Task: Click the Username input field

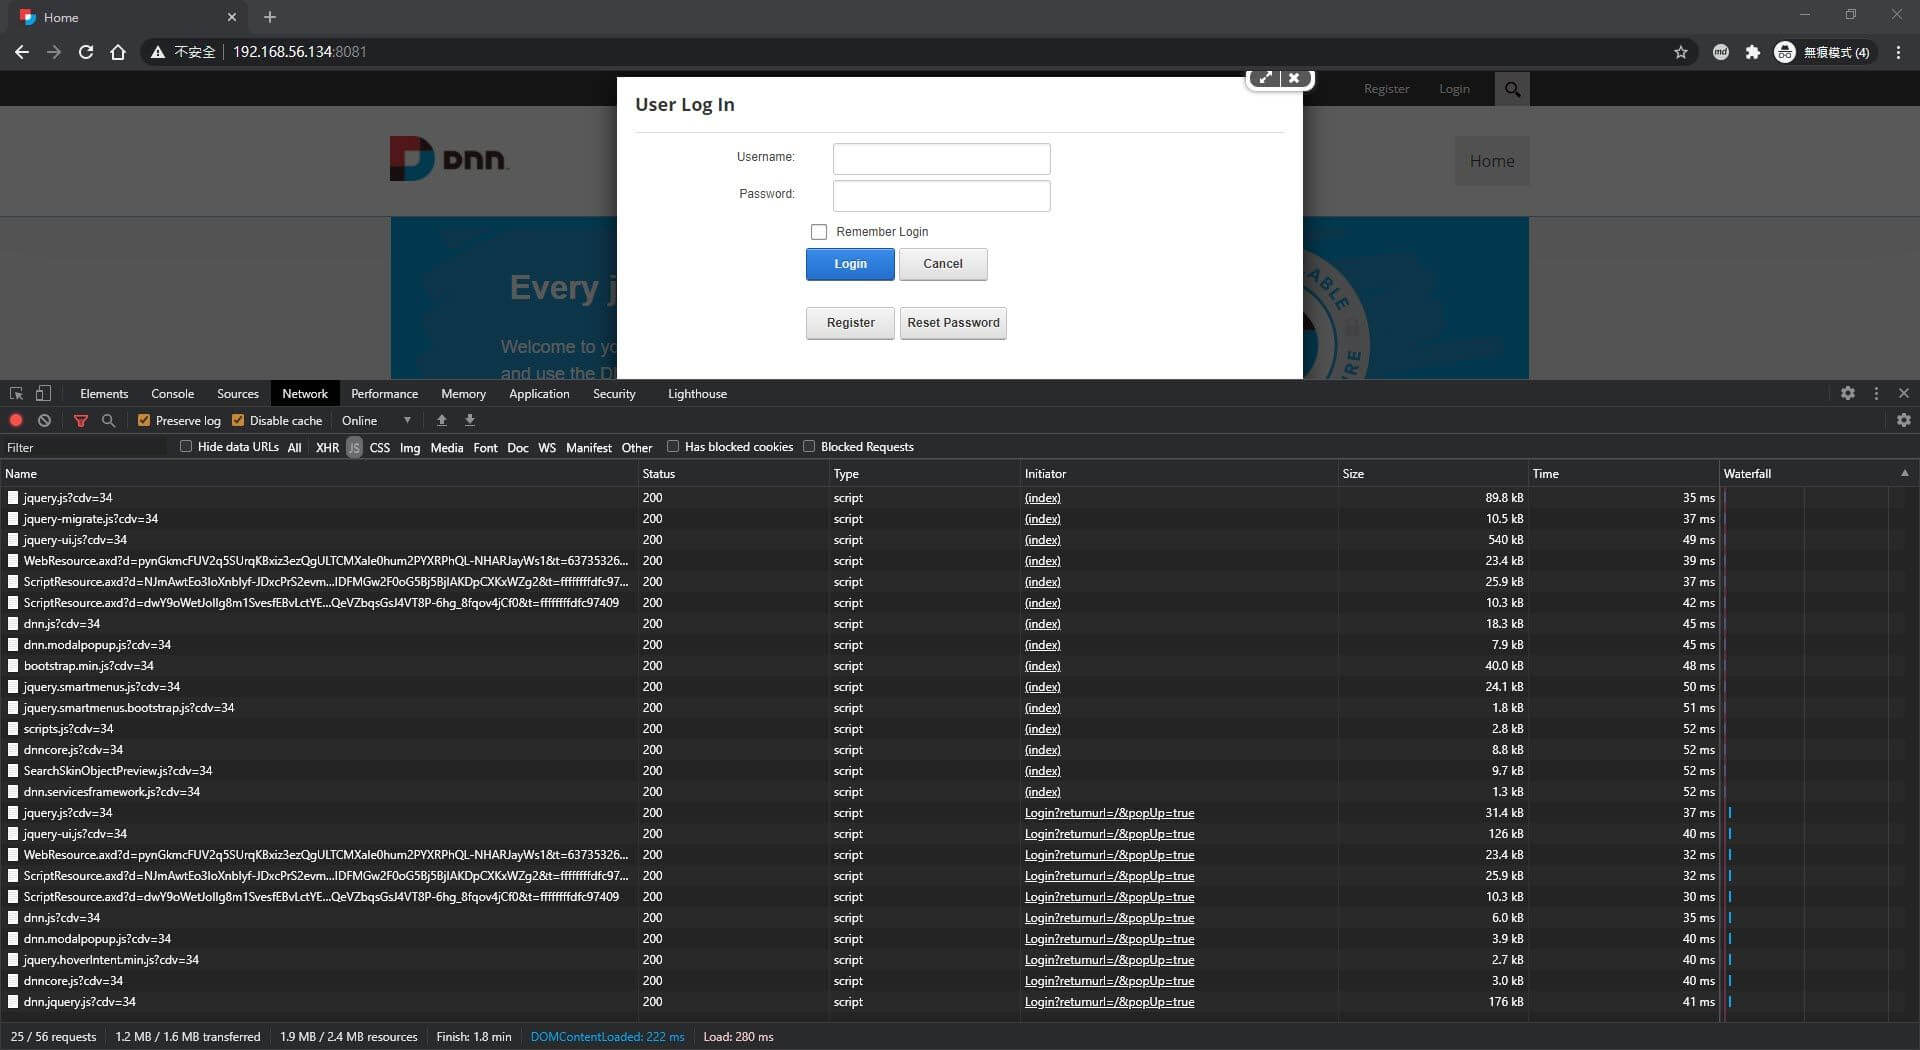Action: coord(941,159)
